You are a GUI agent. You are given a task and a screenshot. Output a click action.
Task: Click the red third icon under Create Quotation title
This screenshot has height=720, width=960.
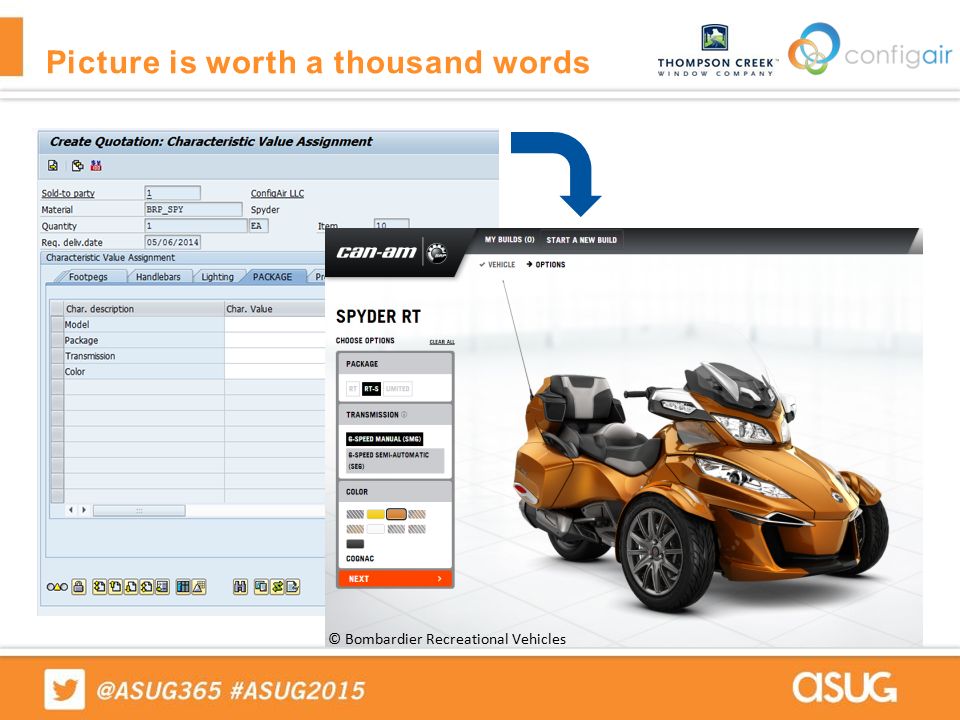tap(96, 165)
